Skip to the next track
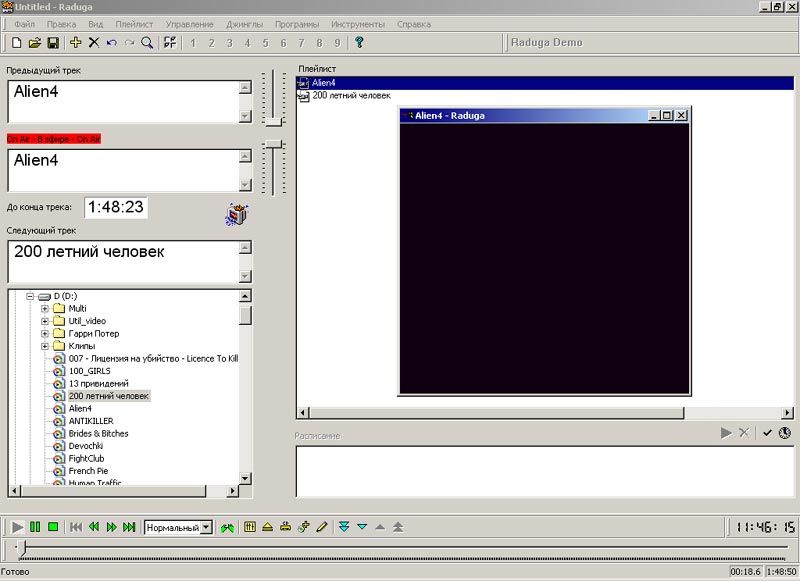Viewport: 800px width, 581px height. 129,527
